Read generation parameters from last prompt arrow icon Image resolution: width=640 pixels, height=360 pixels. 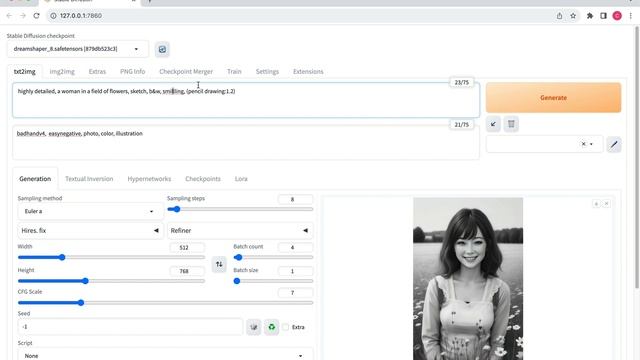[493, 124]
